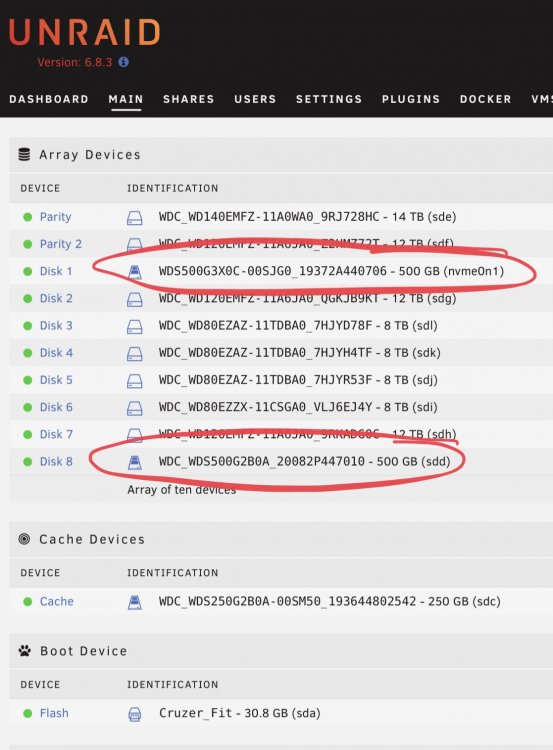Screen dimensions: 553x750
Task: Click the green status dot for Disk 2
Action: [28, 298]
